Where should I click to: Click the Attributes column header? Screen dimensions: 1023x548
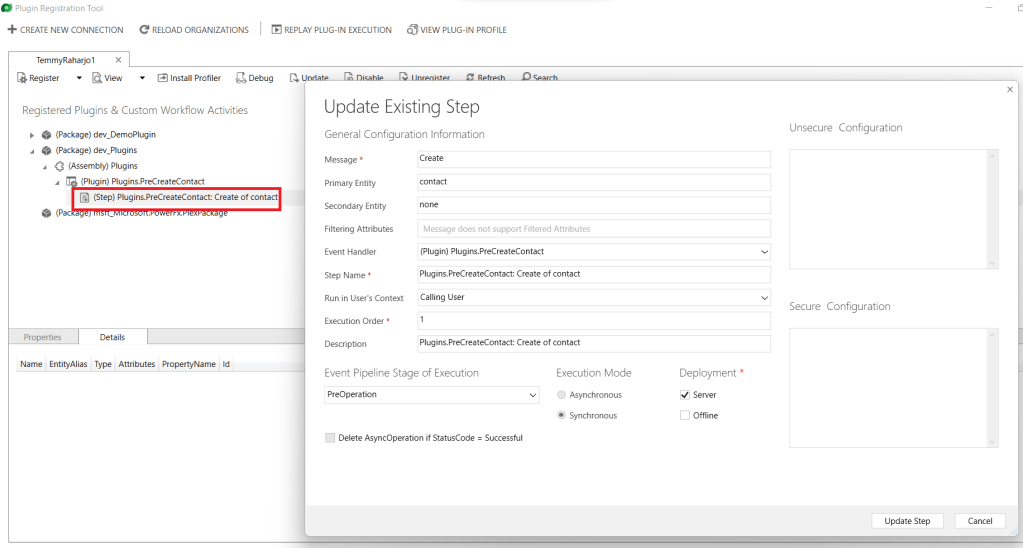point(136,364)
